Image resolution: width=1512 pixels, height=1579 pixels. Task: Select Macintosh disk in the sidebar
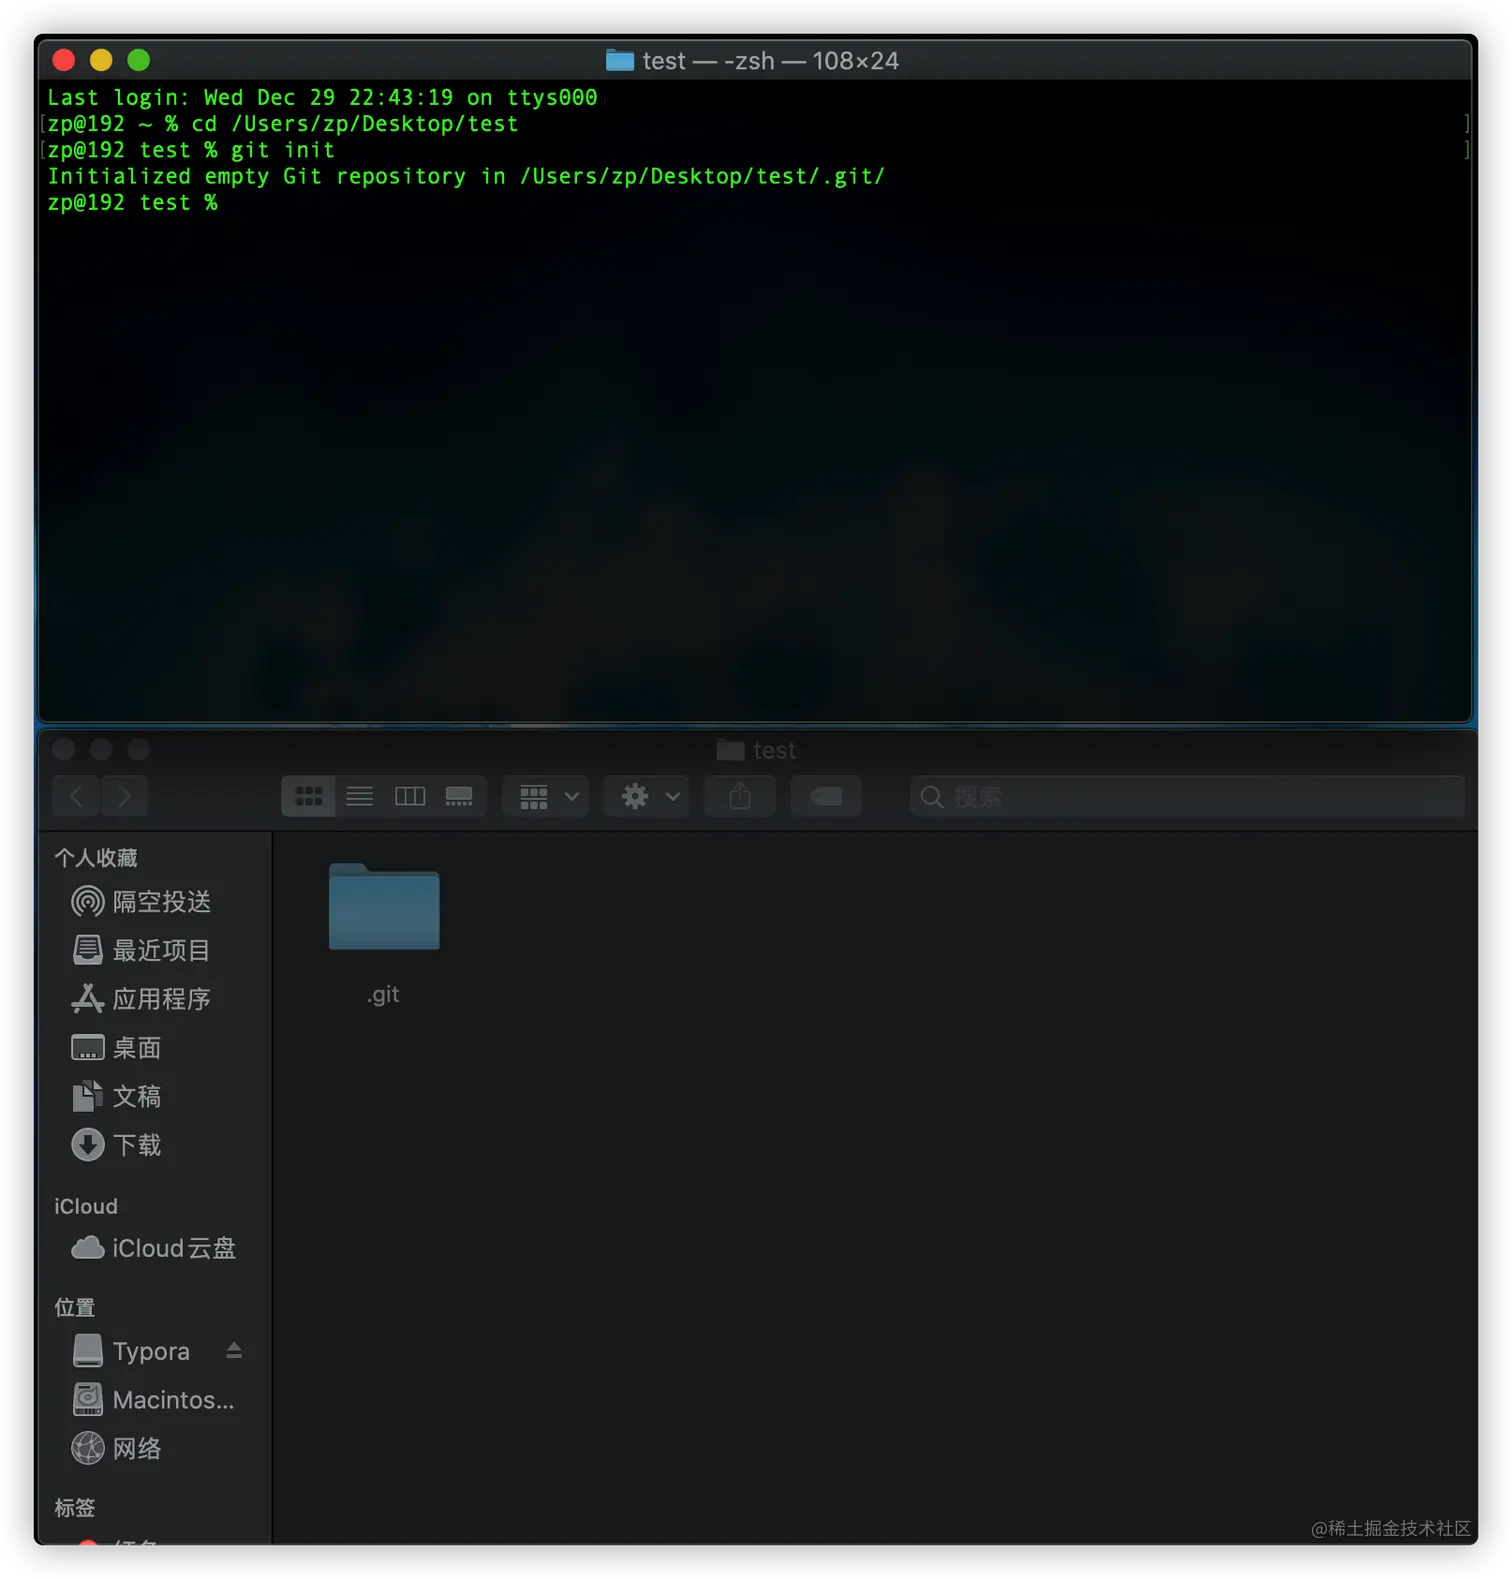154,1400
